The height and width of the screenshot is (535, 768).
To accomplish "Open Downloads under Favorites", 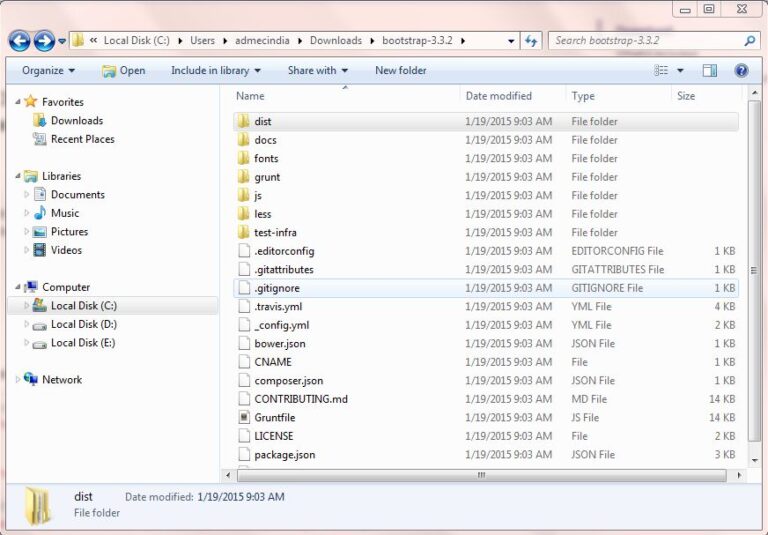I will coord(76,121).
